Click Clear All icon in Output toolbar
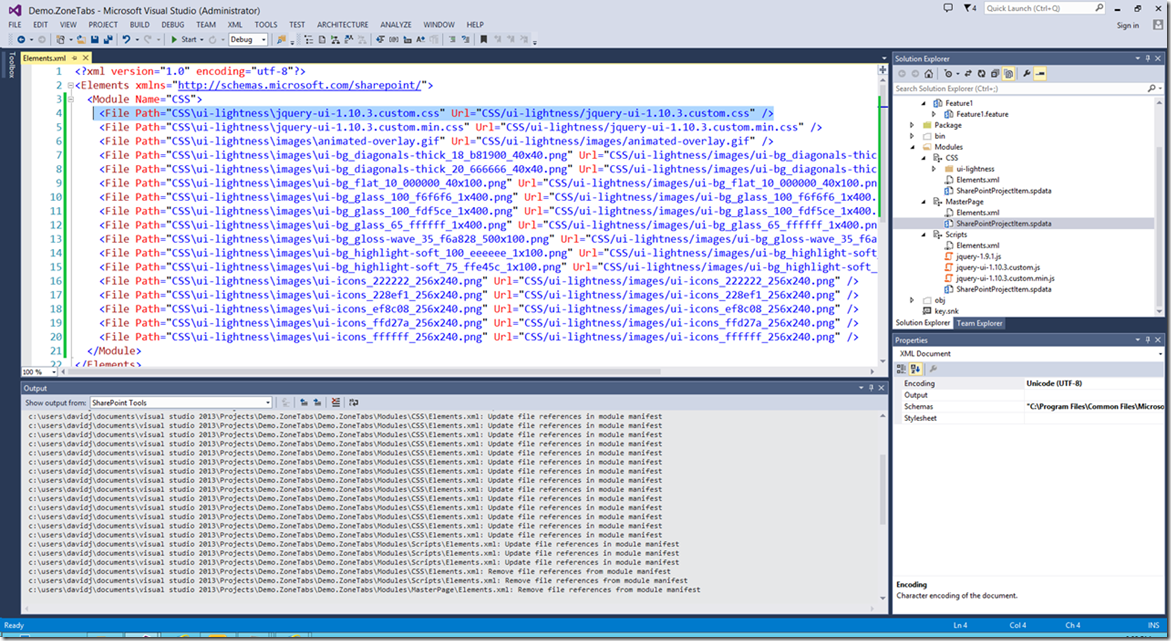1171x641 pixels. [335, 403]
